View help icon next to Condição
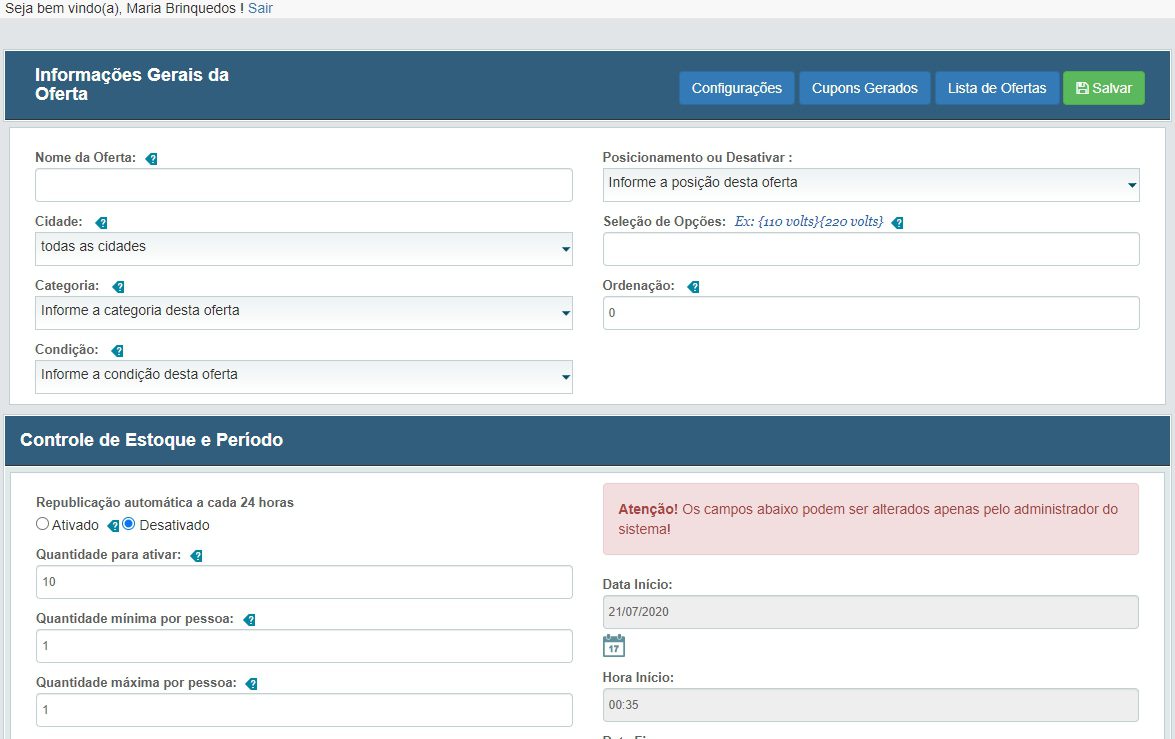 pos(118,351)
